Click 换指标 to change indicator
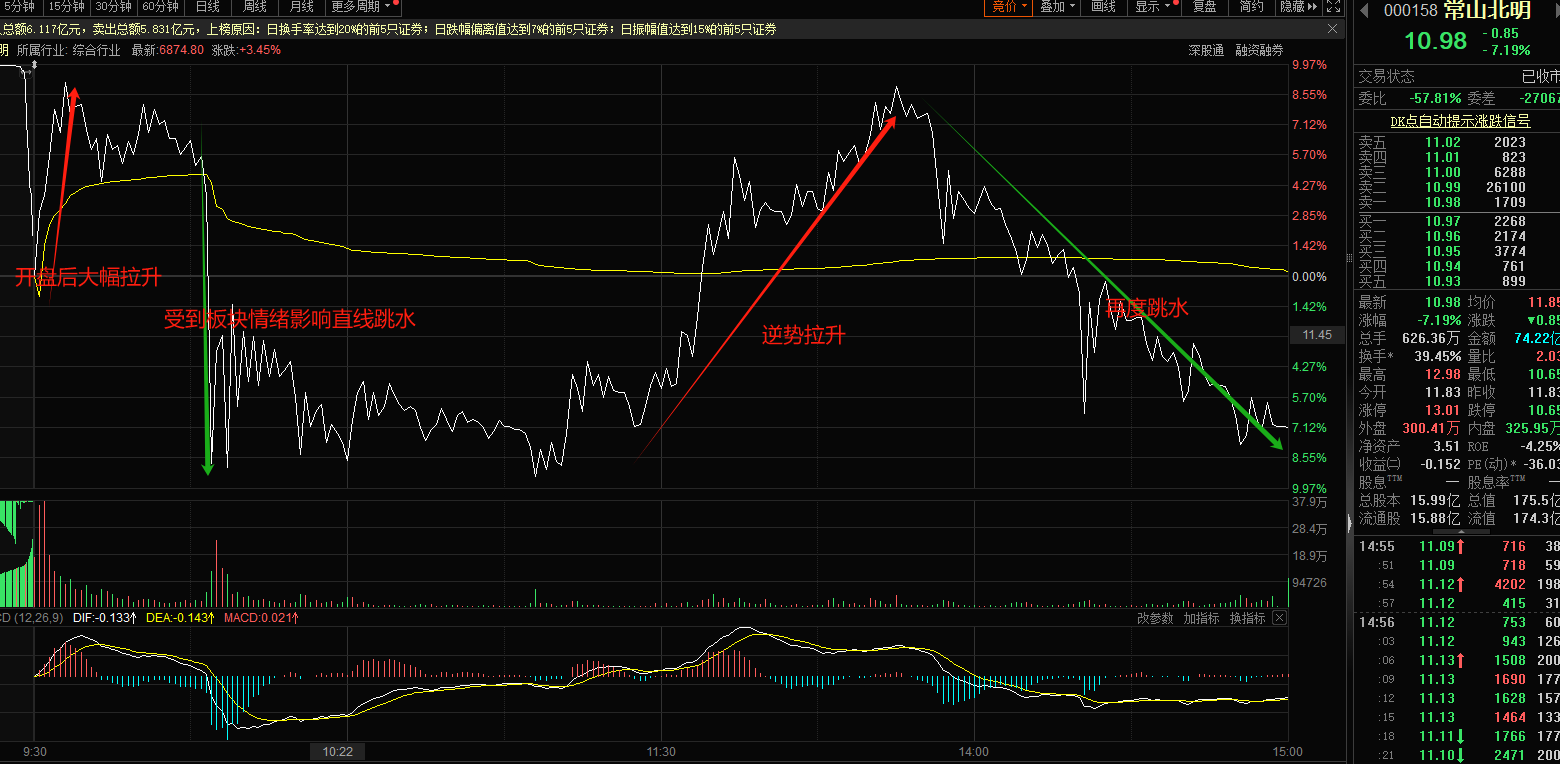Viewport: 1560px width, 764px height. [1248, 618]
